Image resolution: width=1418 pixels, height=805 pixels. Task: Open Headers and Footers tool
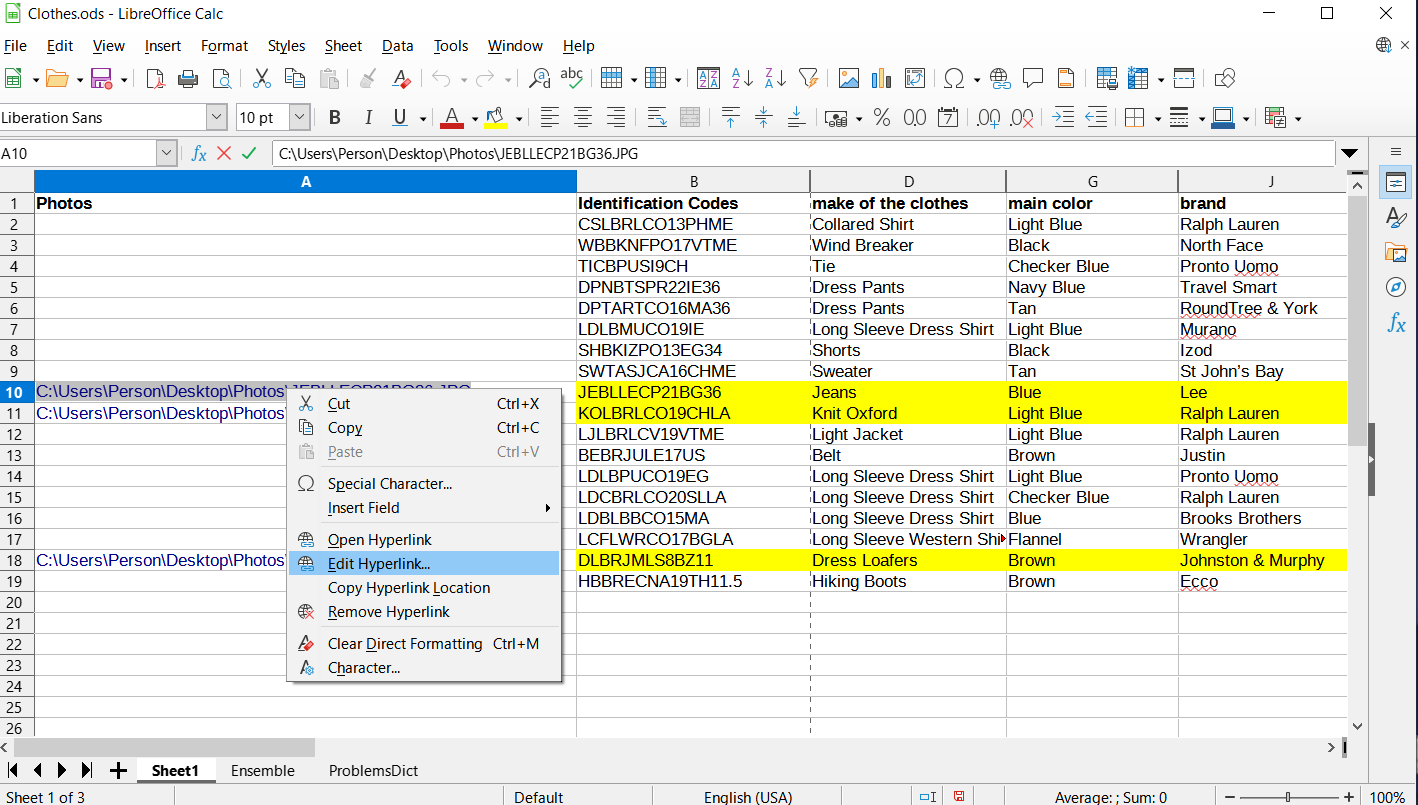[x=1066, y=78]
